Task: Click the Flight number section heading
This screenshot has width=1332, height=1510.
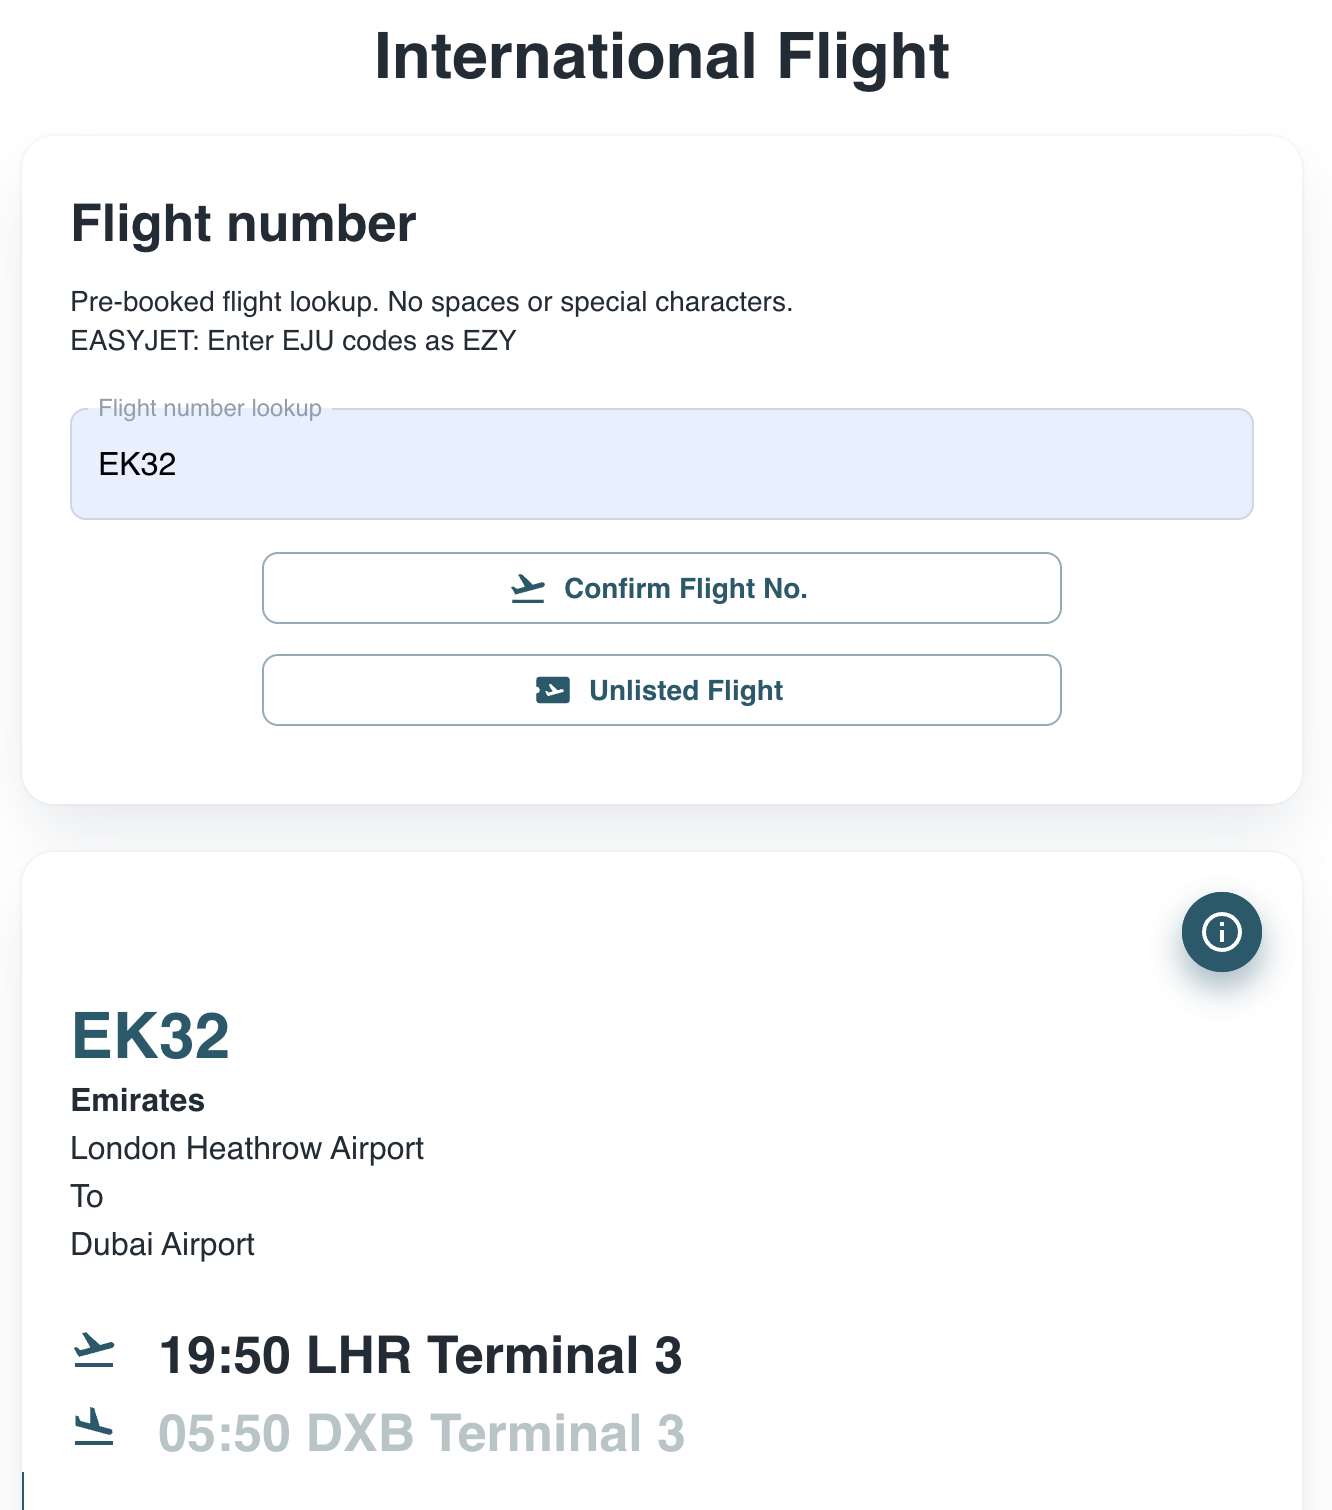Action: [x=243, y=223]
